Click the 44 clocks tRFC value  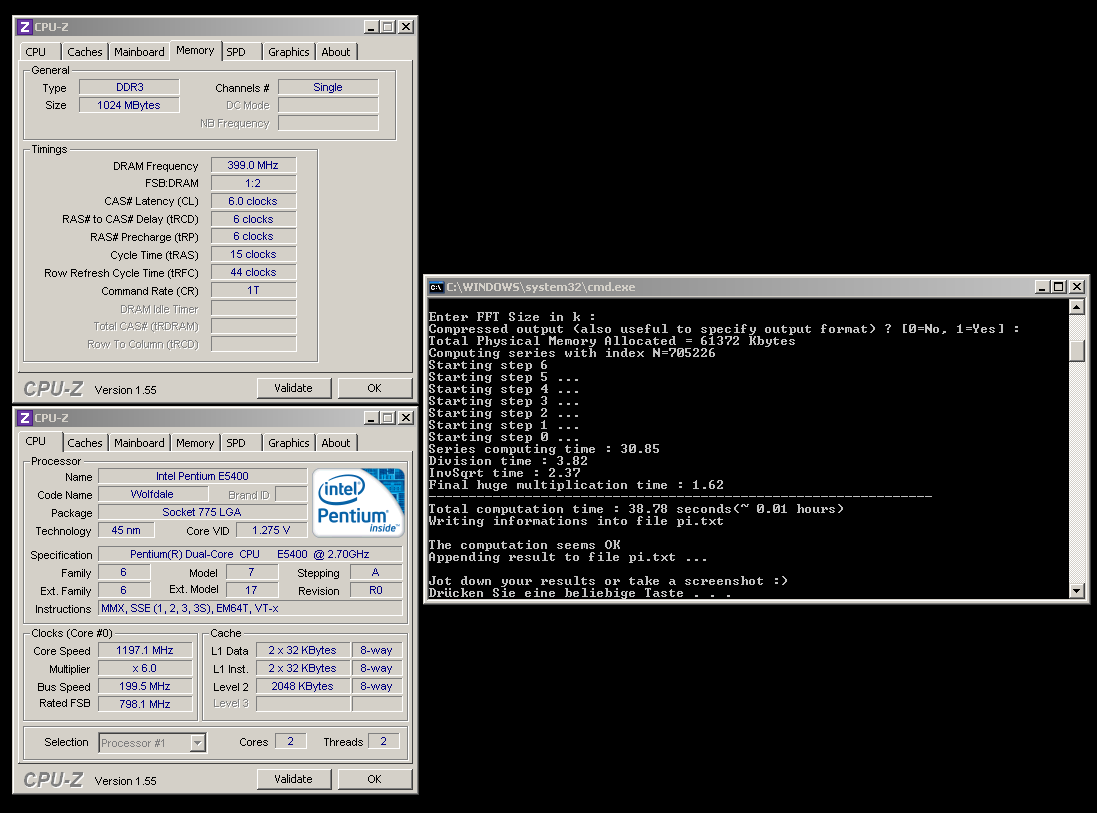click(253, 273)
